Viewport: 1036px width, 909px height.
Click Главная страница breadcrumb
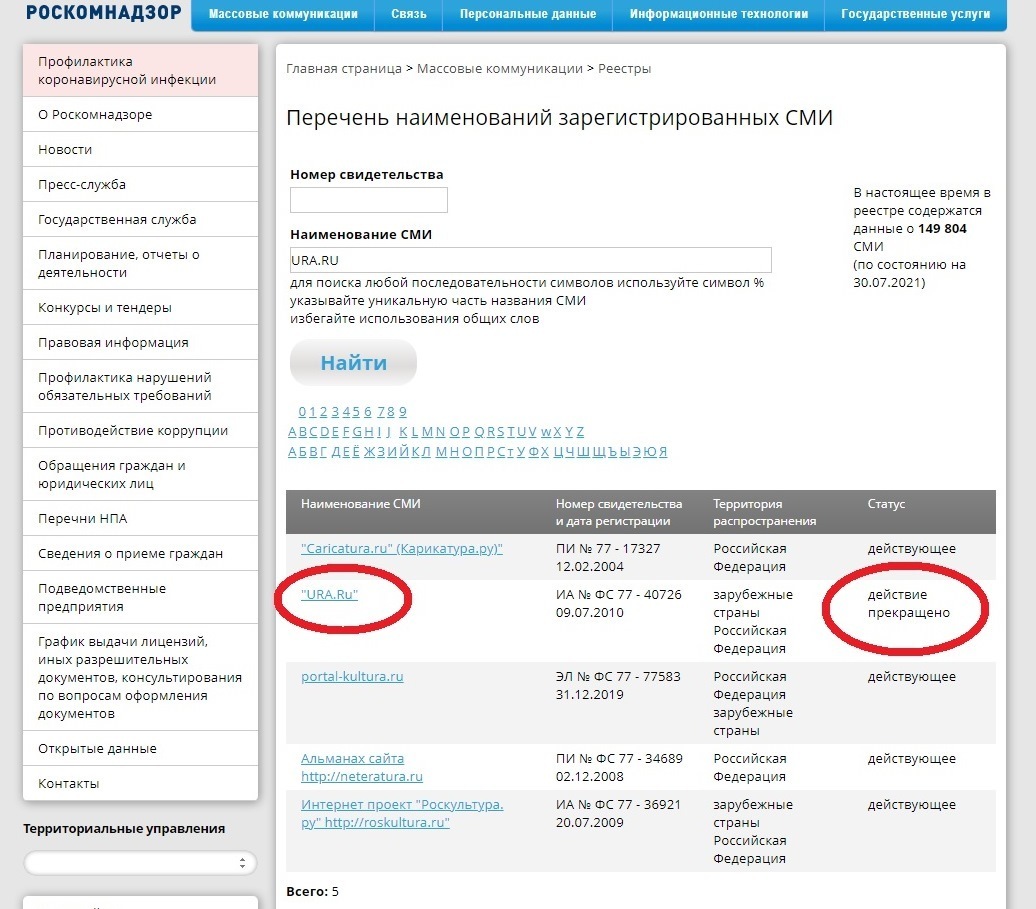pos(344,69)
